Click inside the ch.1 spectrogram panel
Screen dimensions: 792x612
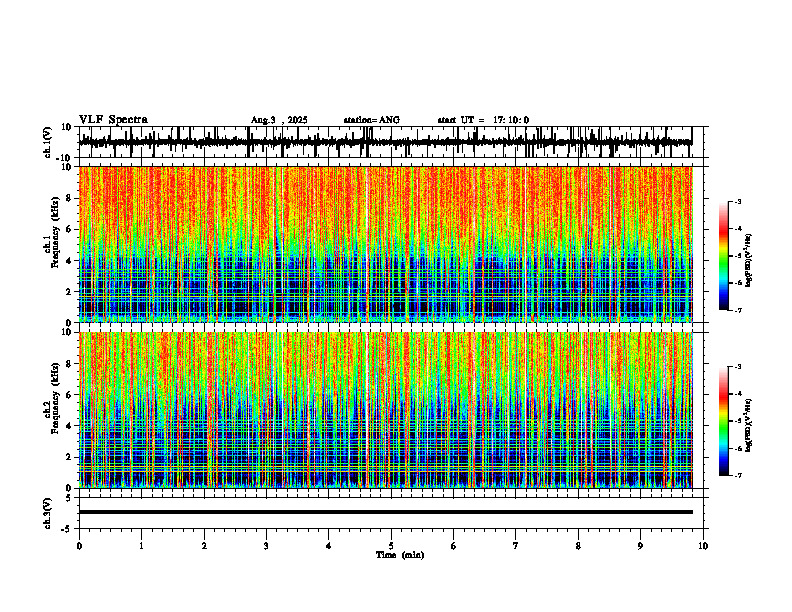pyautogui.click(x=385, y=244)
